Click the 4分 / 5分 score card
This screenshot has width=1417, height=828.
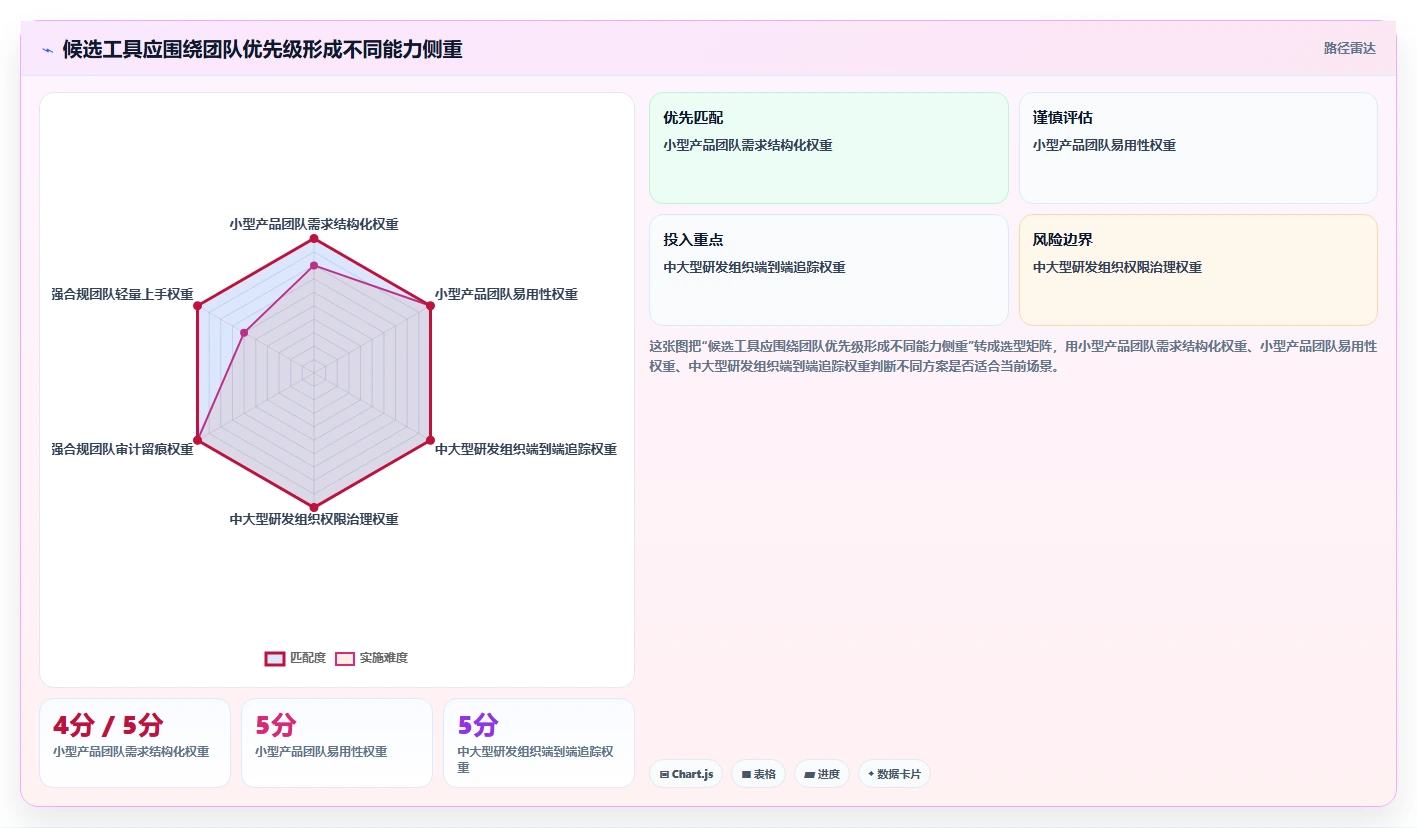[x=135, y=743]
